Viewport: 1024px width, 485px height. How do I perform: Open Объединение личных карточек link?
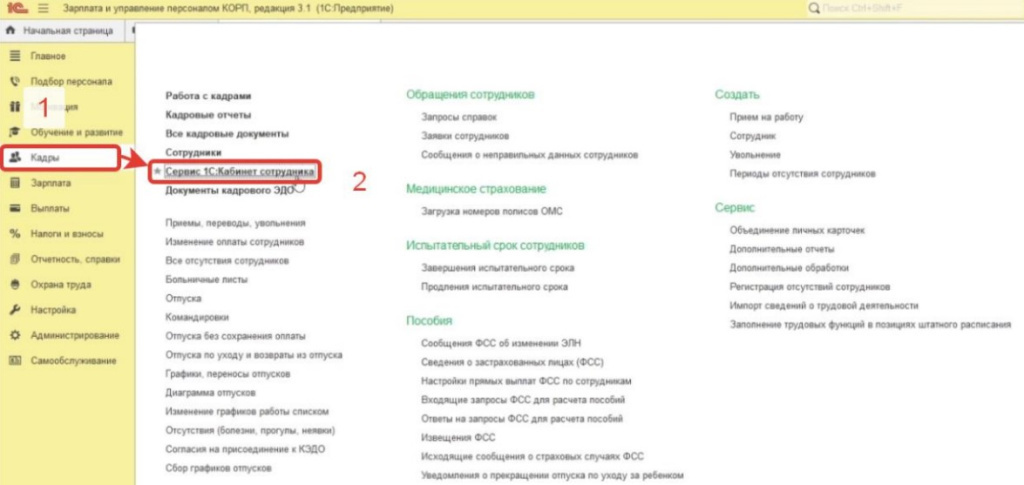coord(797,230)
